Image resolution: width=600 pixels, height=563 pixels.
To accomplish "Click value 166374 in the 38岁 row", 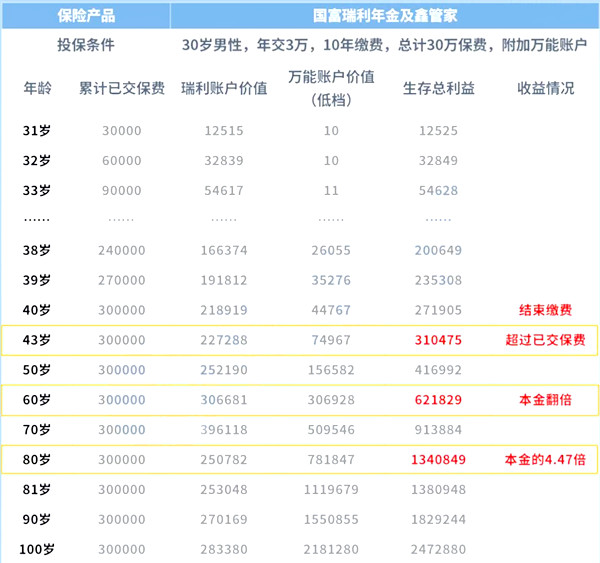I will 224,250.
